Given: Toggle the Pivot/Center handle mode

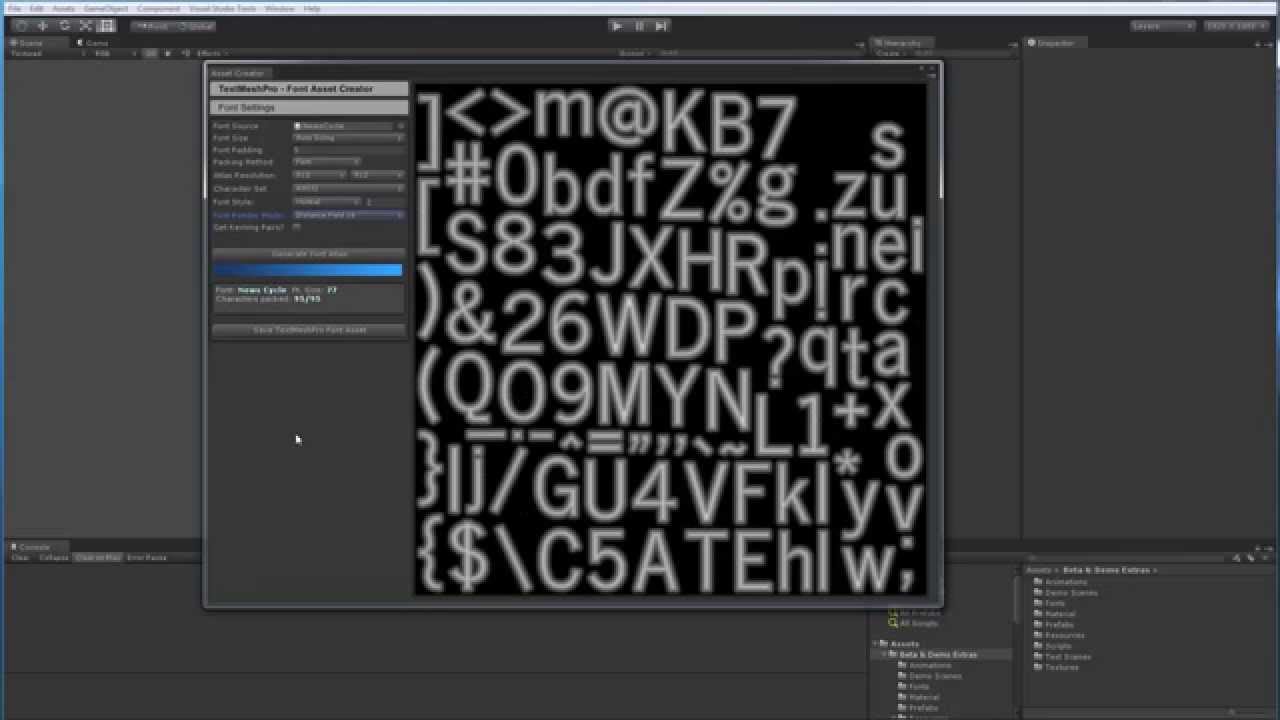Looking at the screenshot, I should (x=152, y=26).
